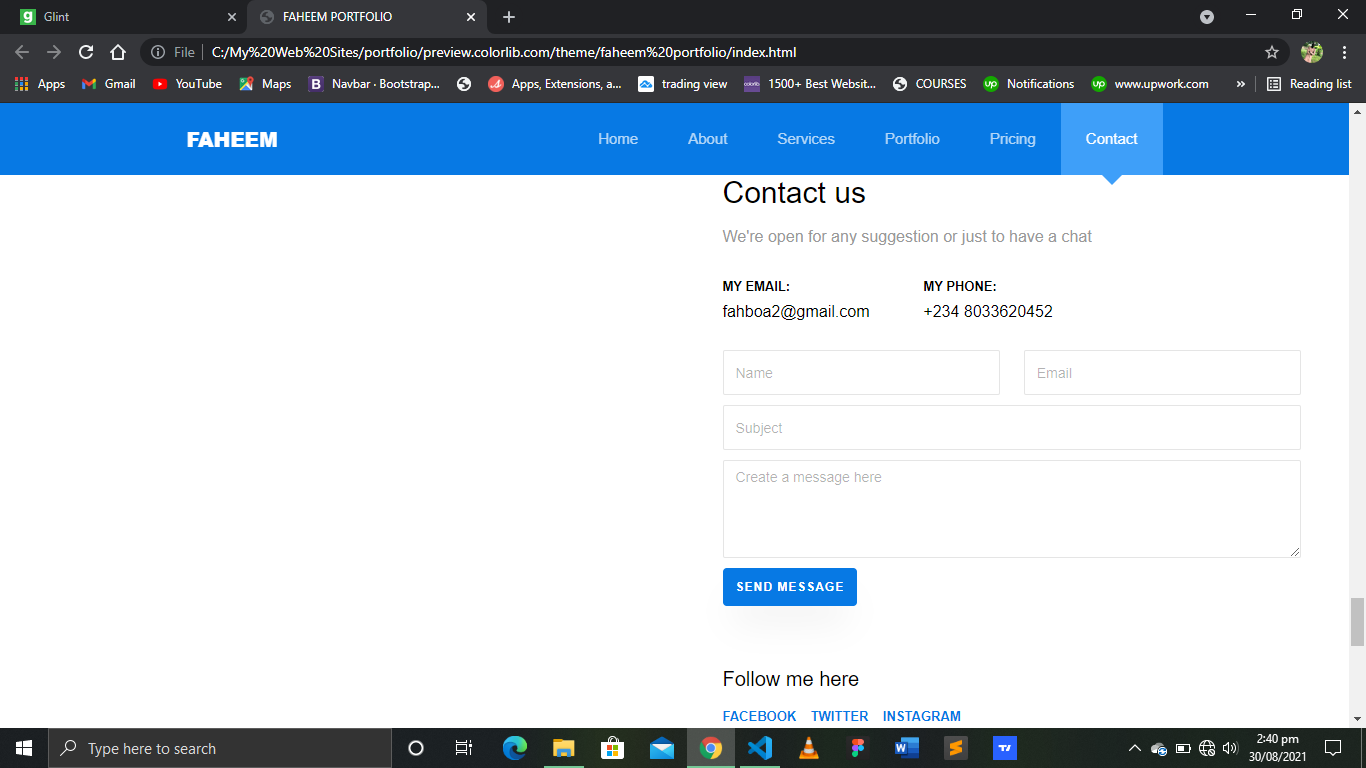Click the page vertical scrollbar thumb

tap(1357, 622)
